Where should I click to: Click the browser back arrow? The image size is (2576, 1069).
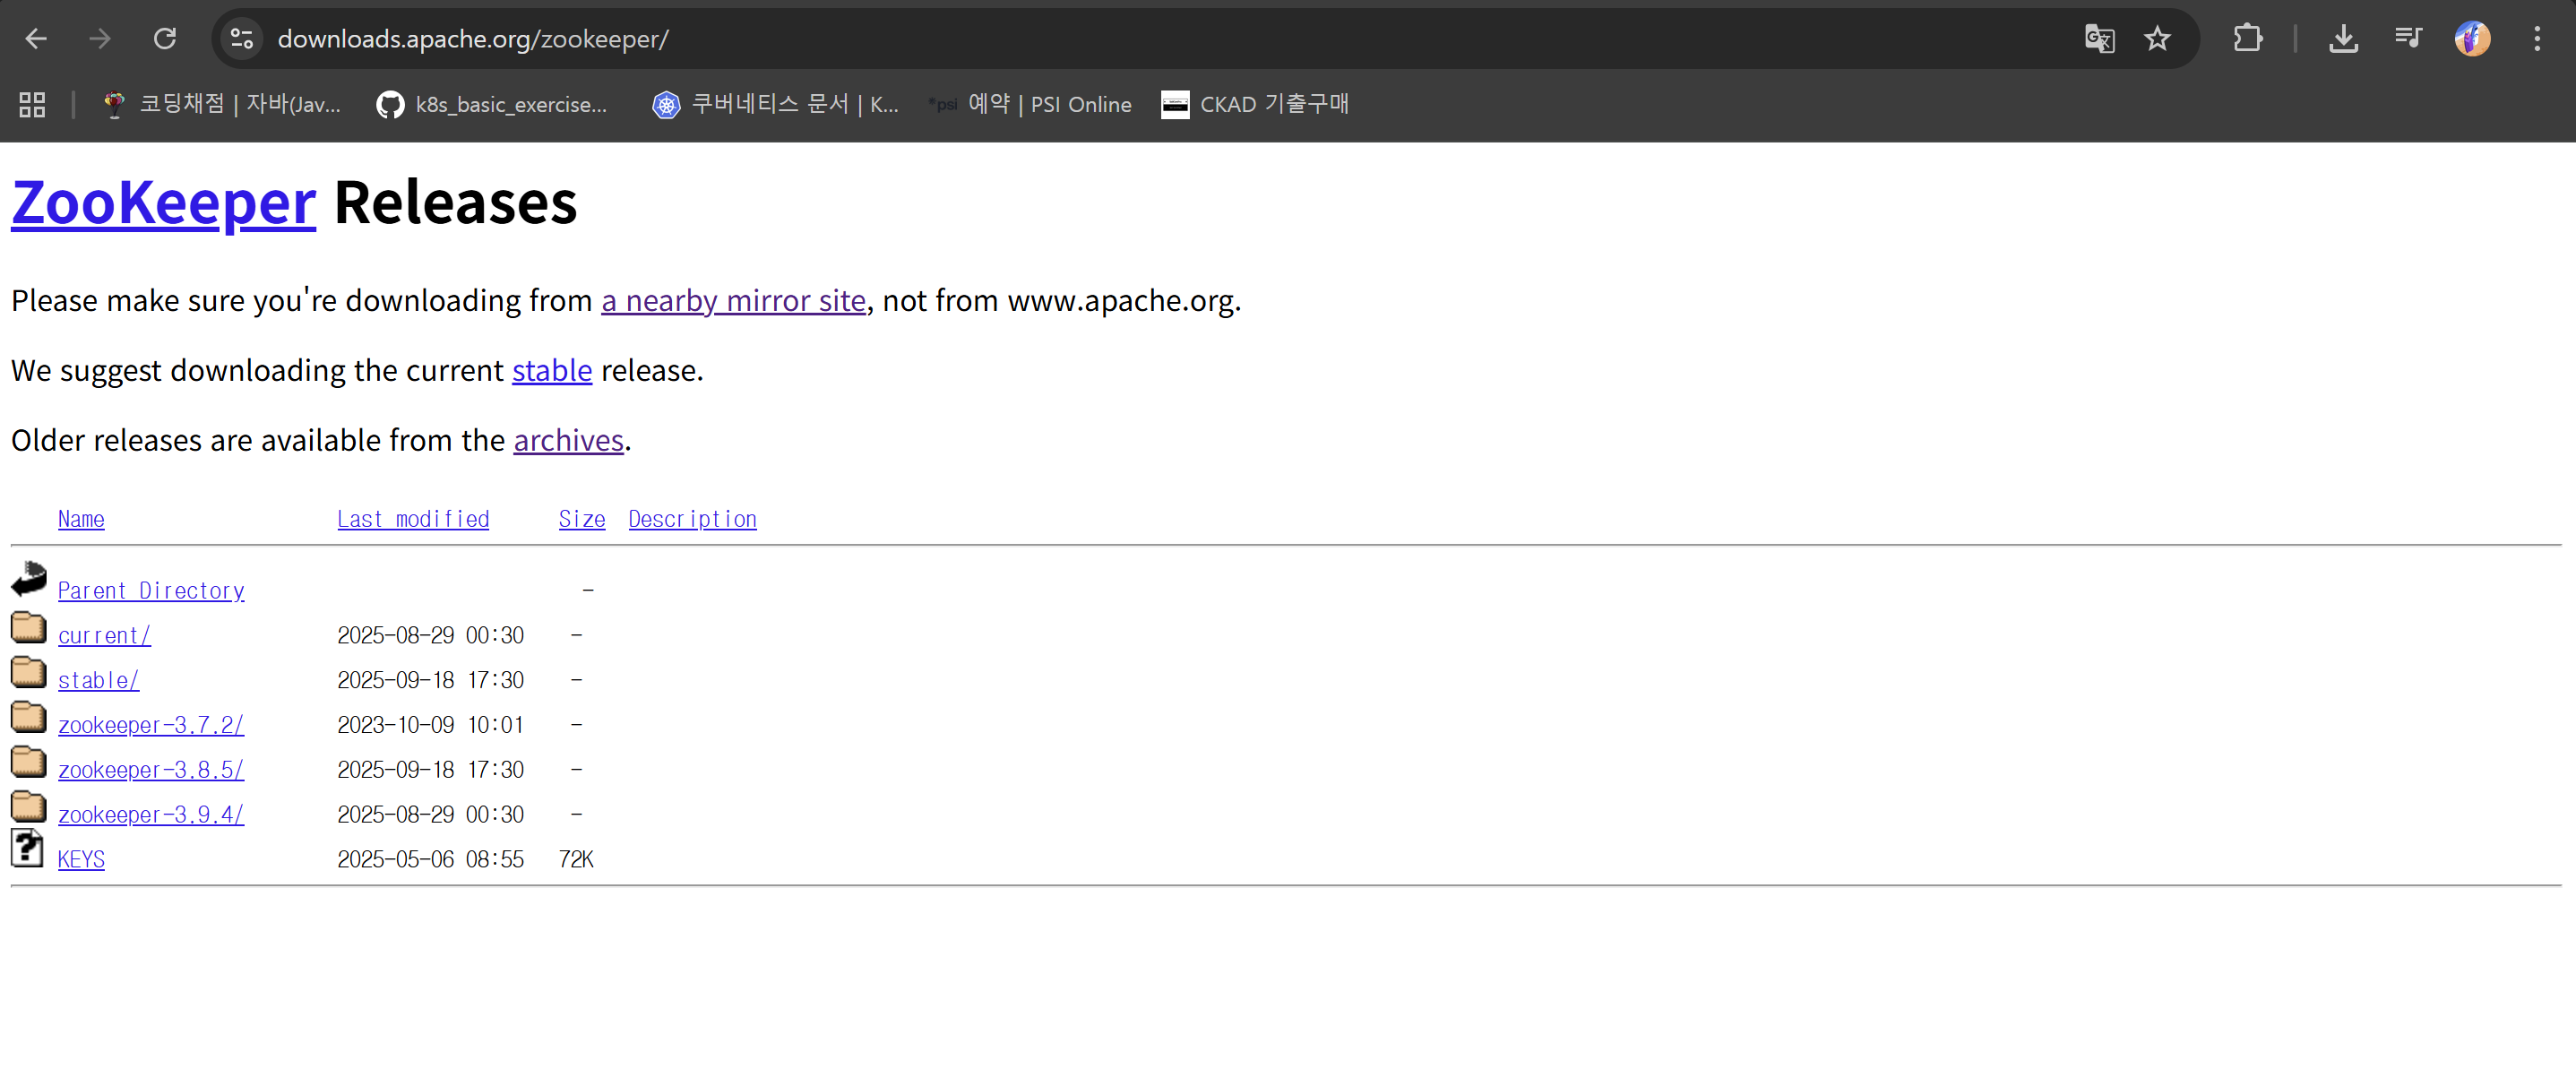36,39
